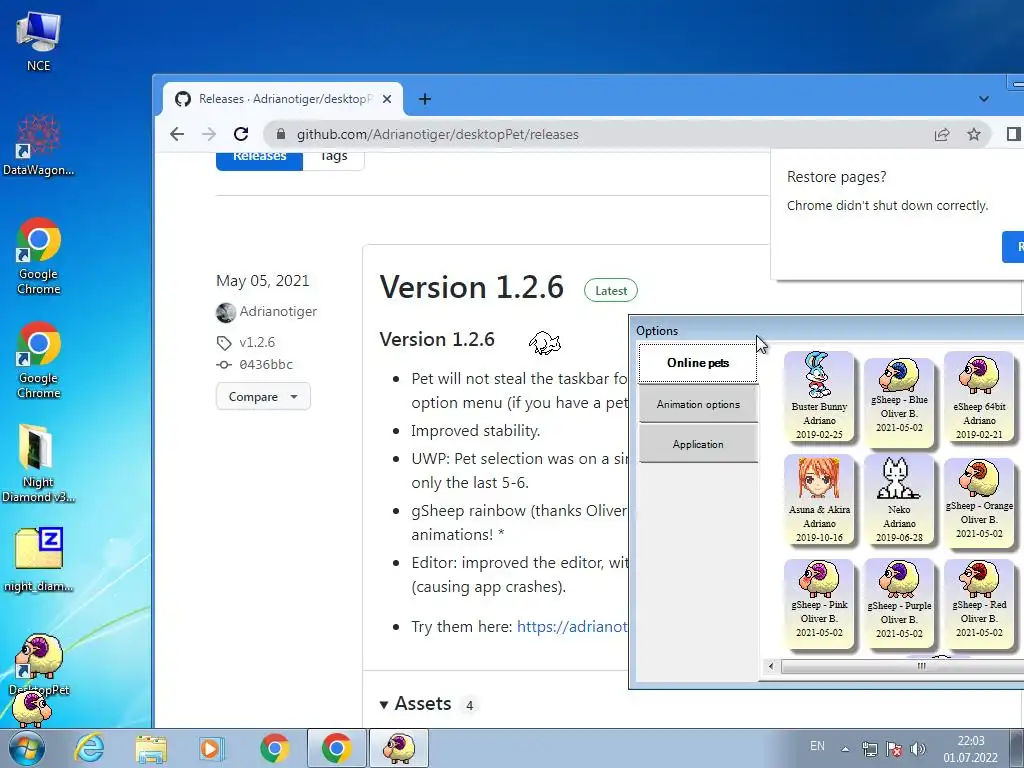Image resolution: width=1024 pixels, height=768 pixels.
Task: Go back in the Chrome browser
Action: pos(177,134)
